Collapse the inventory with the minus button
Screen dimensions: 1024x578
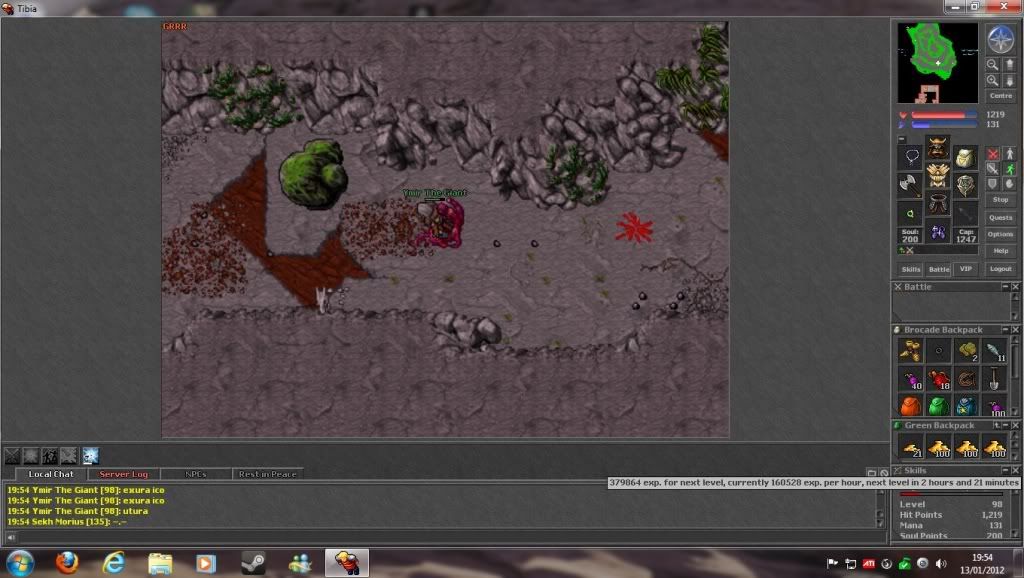click(x=901, y=140)
